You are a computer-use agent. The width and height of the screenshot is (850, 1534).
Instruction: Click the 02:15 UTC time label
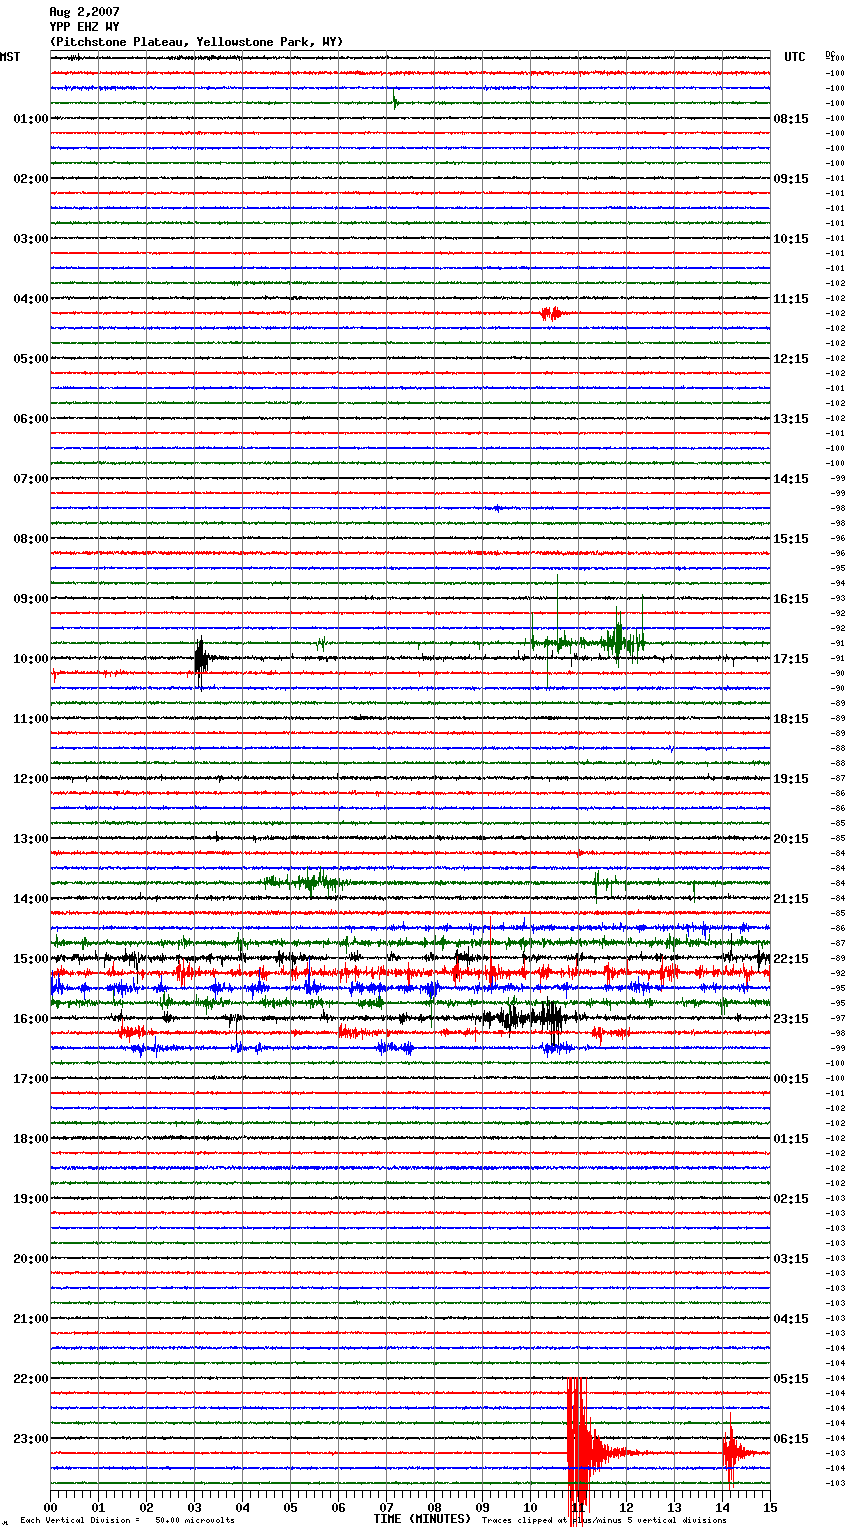(791, 1199)
